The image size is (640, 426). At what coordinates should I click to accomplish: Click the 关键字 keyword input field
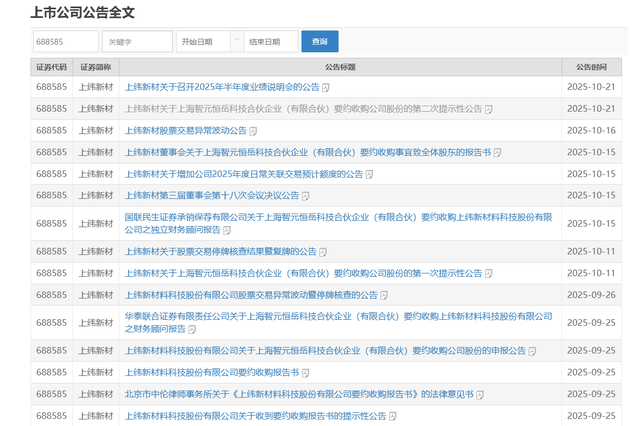(x=137, y=42)
